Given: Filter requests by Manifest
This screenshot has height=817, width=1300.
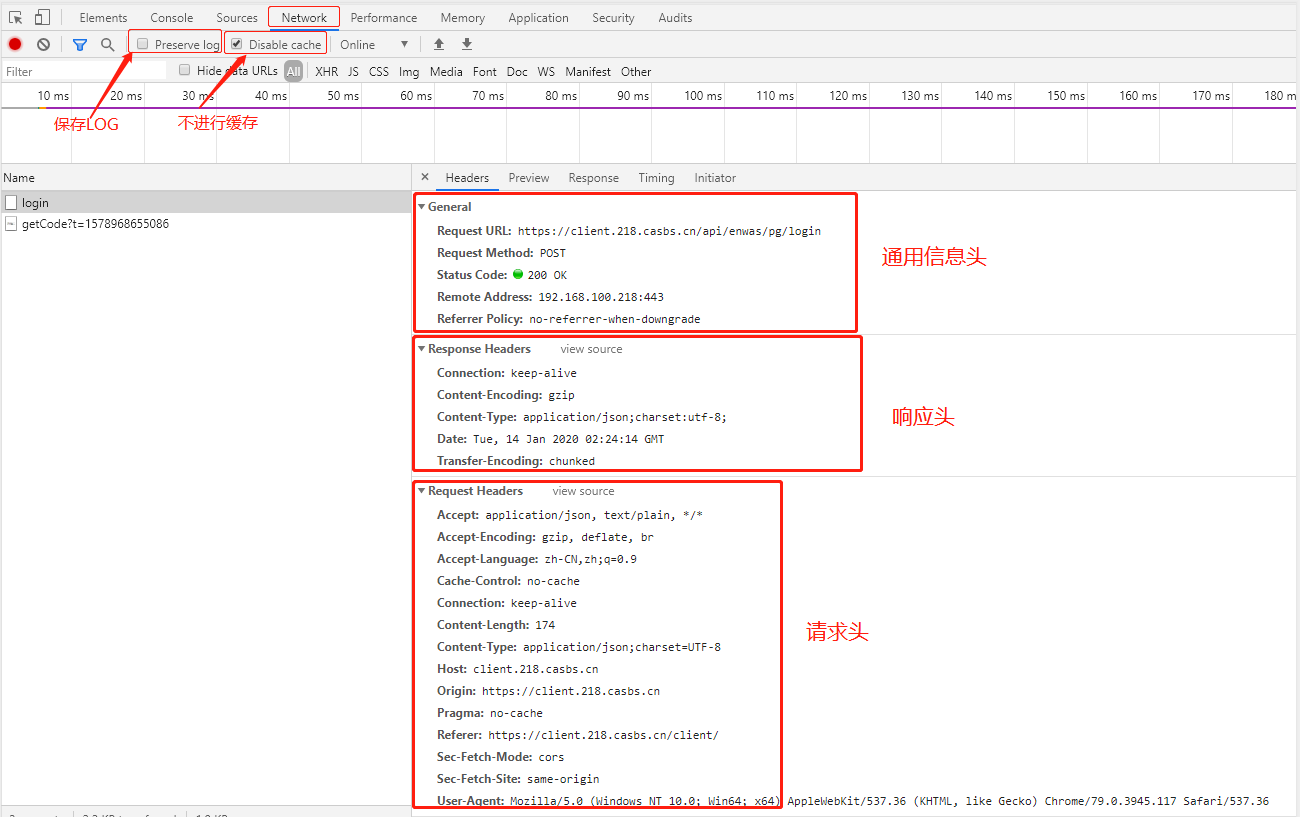Looking at the screenshot, I should pyautogui.click(x=588, y=71).
